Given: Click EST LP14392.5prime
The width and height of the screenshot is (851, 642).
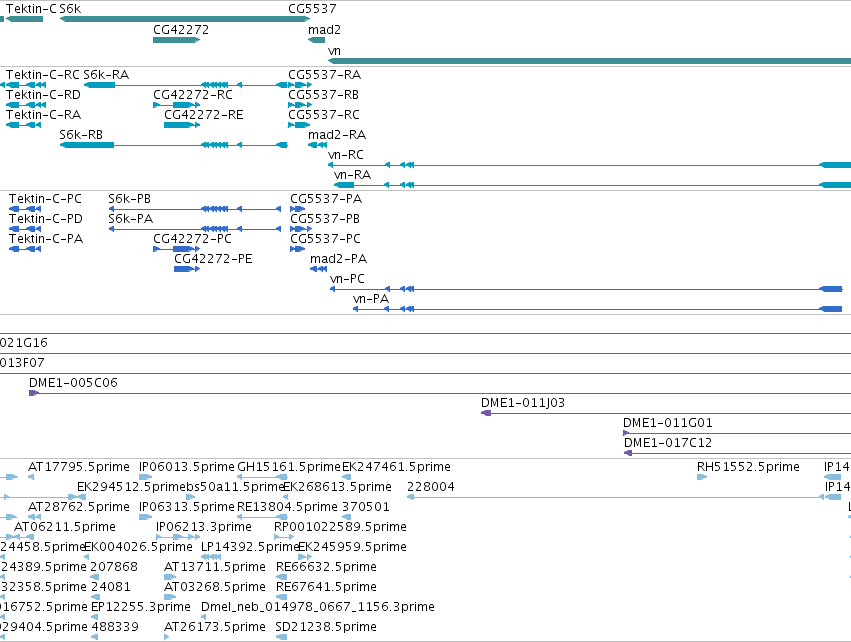Looking at the screenshot, I should [211, 558].
